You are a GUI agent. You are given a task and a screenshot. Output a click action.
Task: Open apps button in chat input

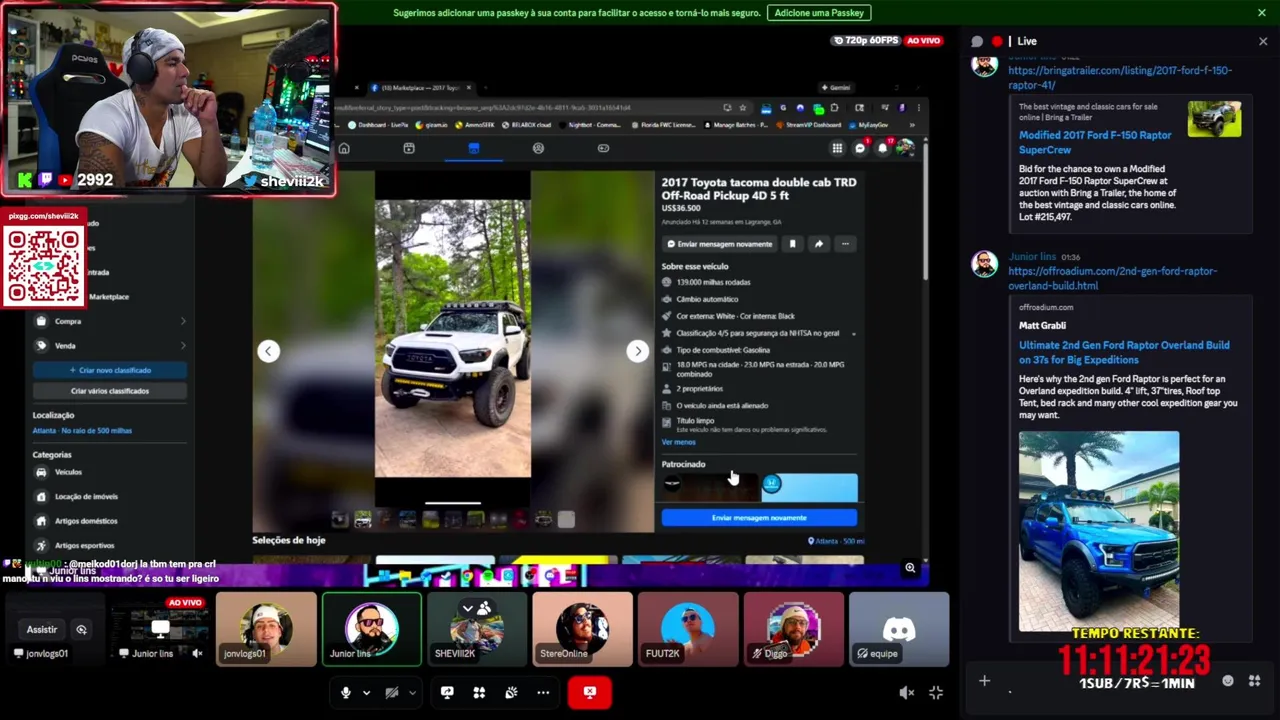[x=1254, y=681]
